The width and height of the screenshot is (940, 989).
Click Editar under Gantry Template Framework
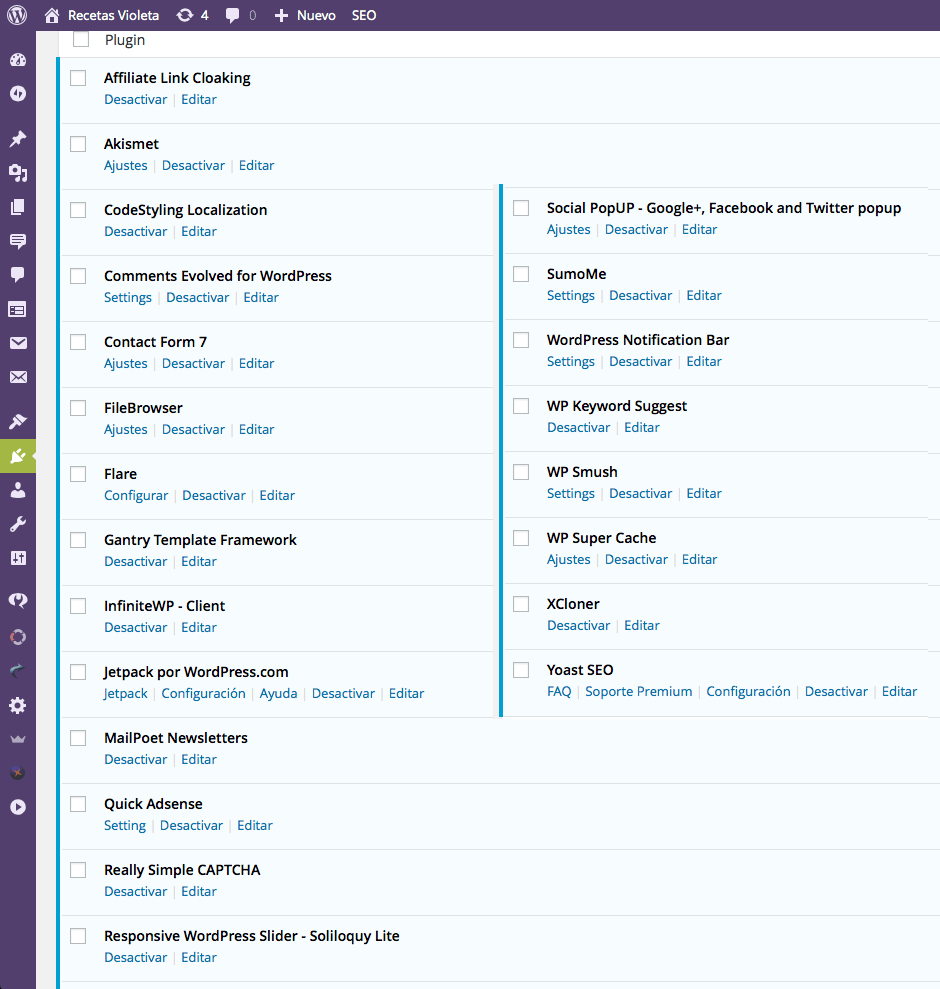tap(199, 561)
